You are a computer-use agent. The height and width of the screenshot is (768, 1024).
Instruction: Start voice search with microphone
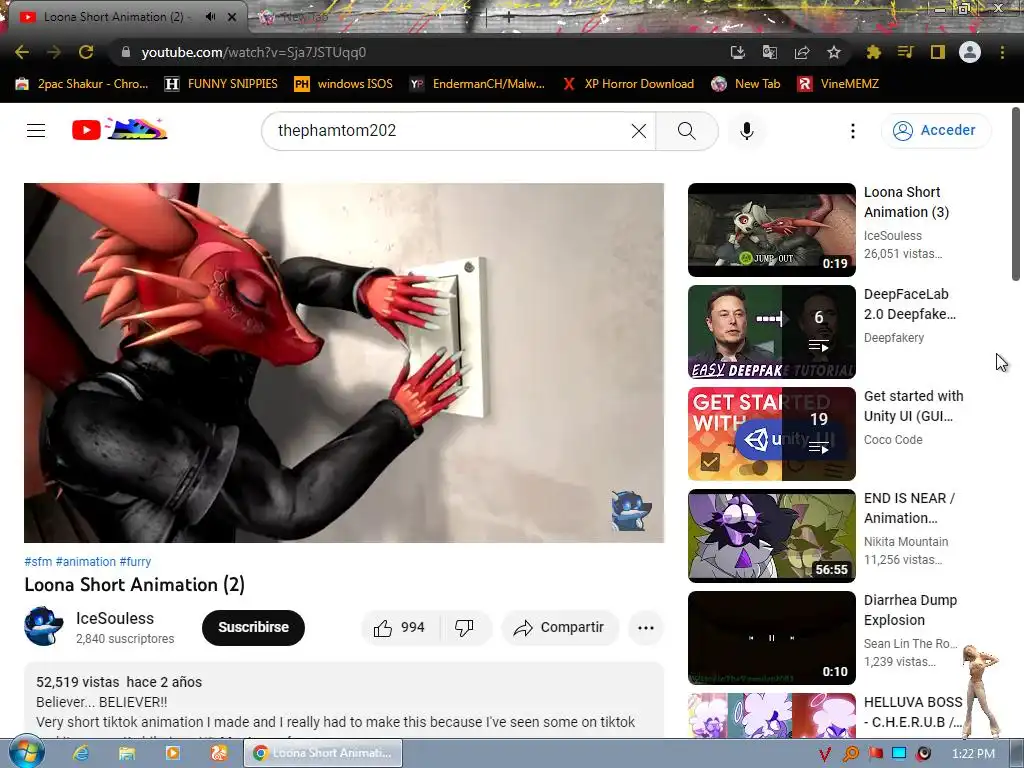pyautogui.click(x=747, y=131)
